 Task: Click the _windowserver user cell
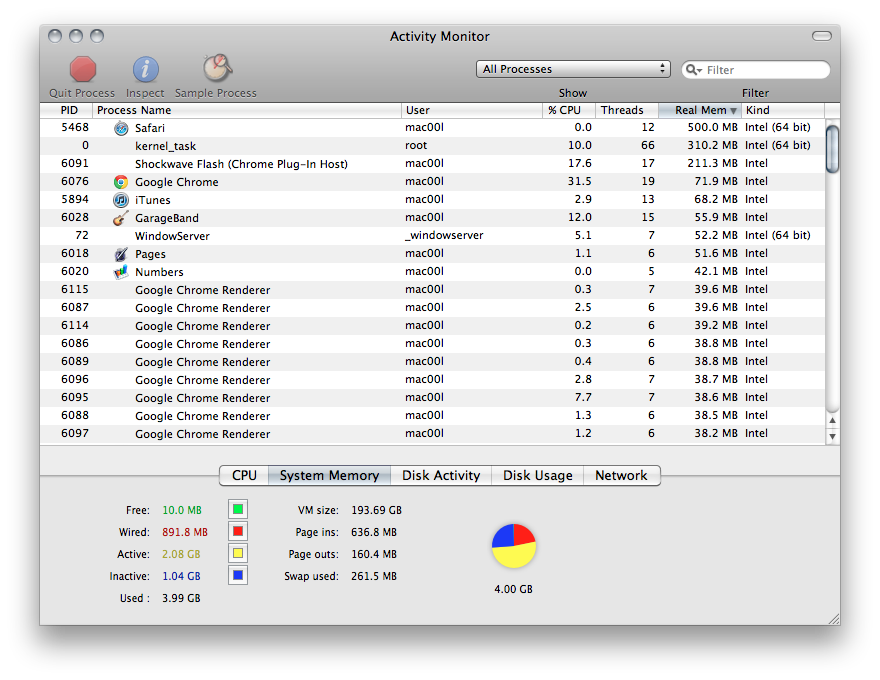444,235
